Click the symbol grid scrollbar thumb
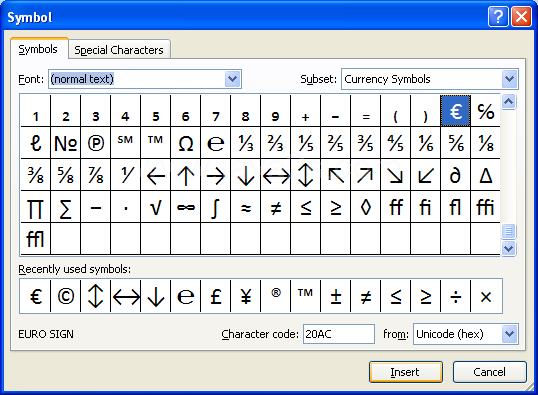538x395 pixels. 508,231
